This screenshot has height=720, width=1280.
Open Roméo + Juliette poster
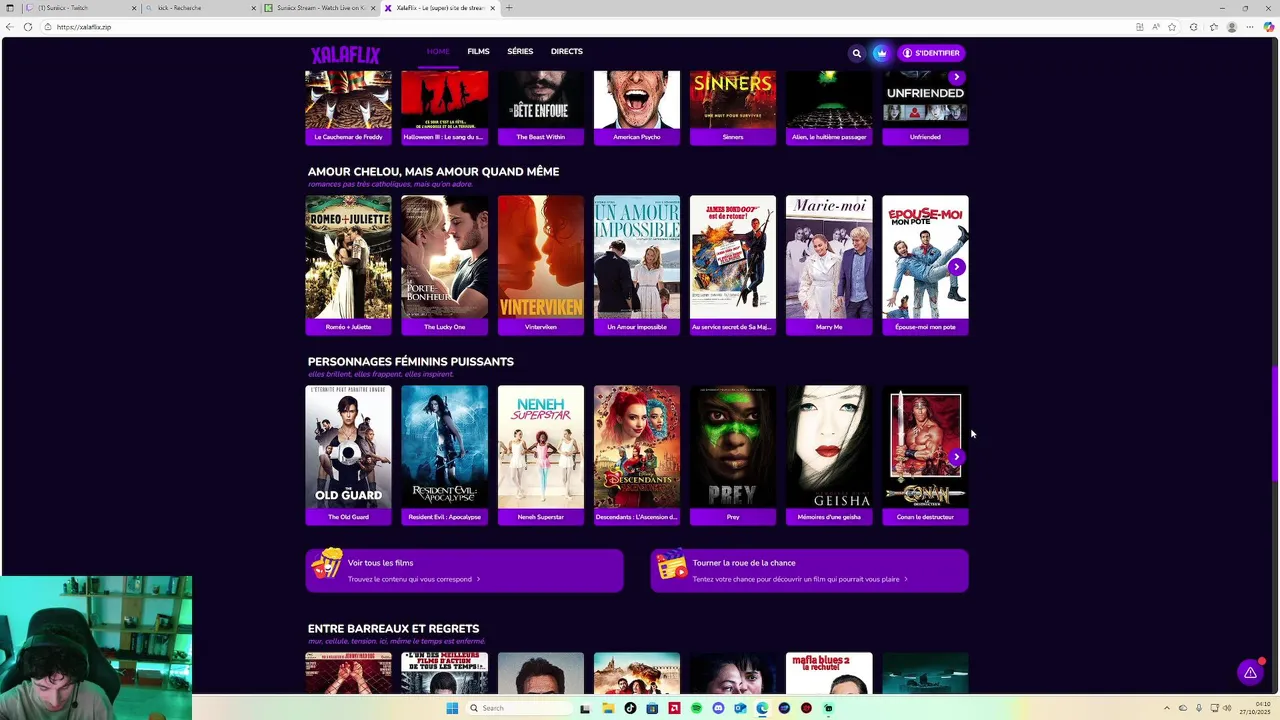pyautogui.click(x=348, y=257)
